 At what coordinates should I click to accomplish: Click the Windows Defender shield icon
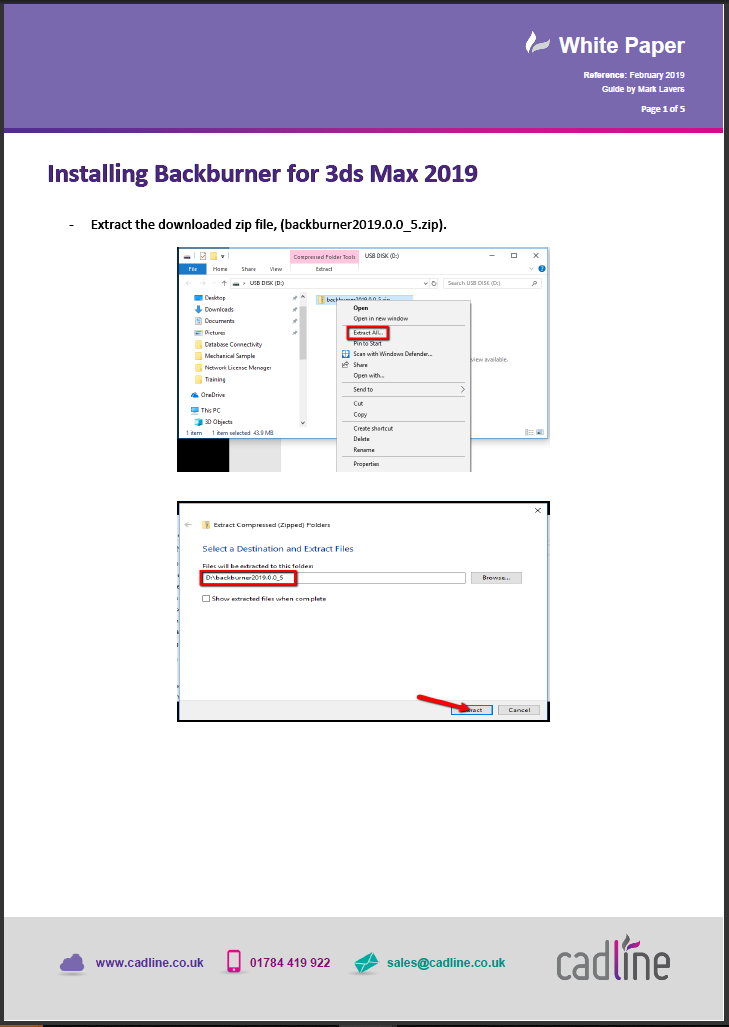tap(345, 354)
